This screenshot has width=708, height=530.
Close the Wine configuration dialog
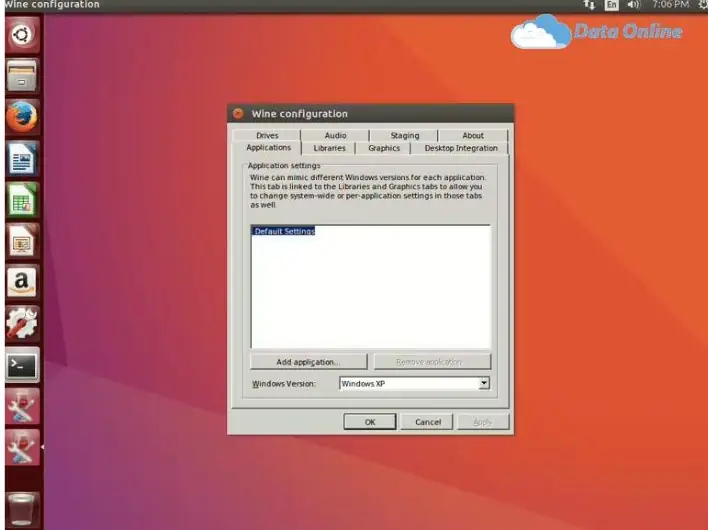[238, 113]
